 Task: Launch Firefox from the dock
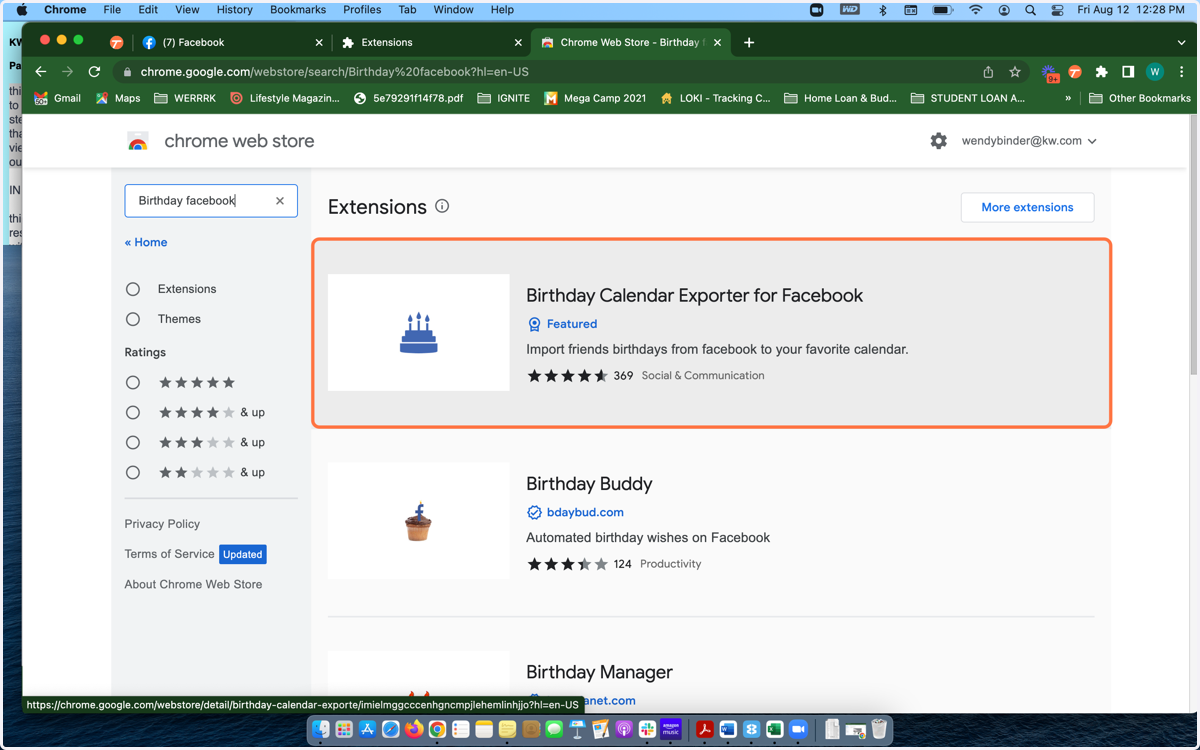[414, 730]
